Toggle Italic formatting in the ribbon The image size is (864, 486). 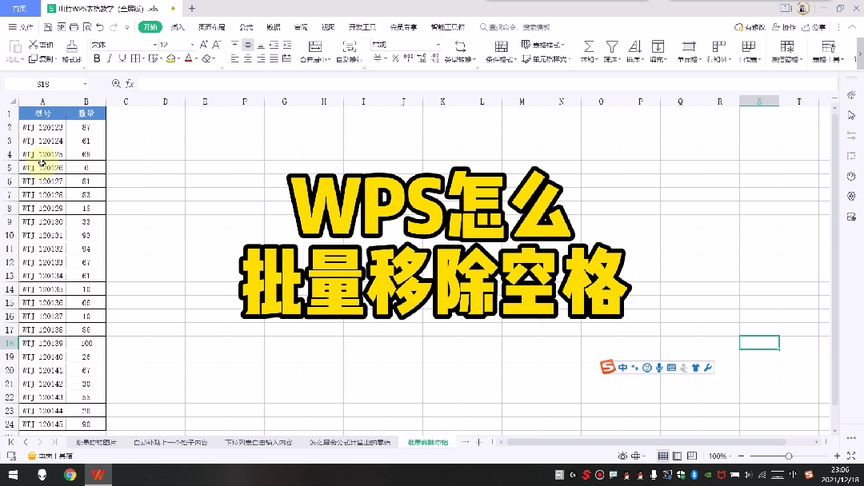(109, 58)
